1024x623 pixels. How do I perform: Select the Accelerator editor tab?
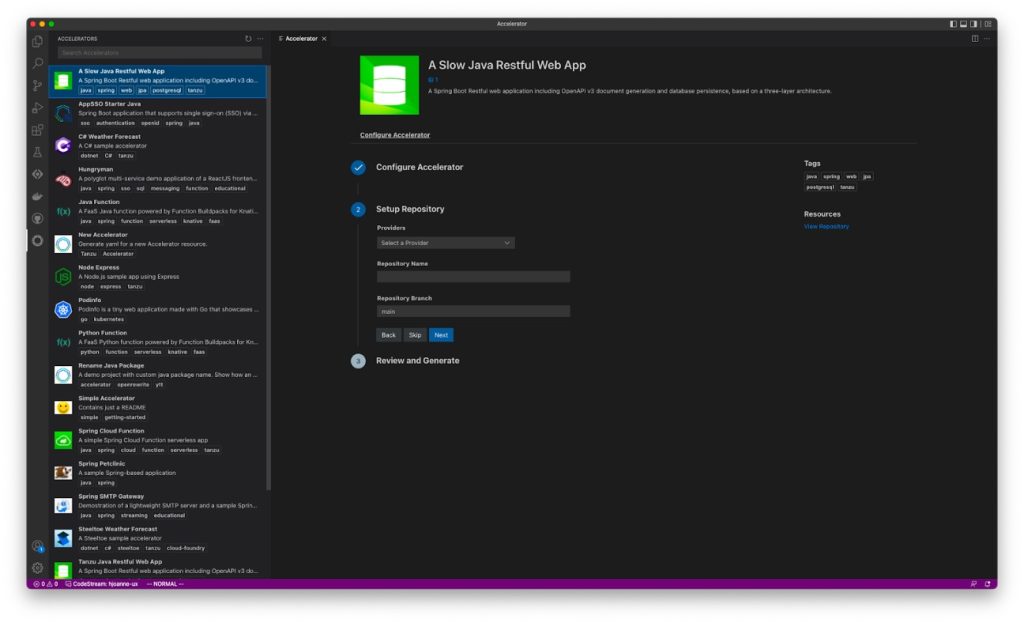pyautogui.click(x=301, y=39)
